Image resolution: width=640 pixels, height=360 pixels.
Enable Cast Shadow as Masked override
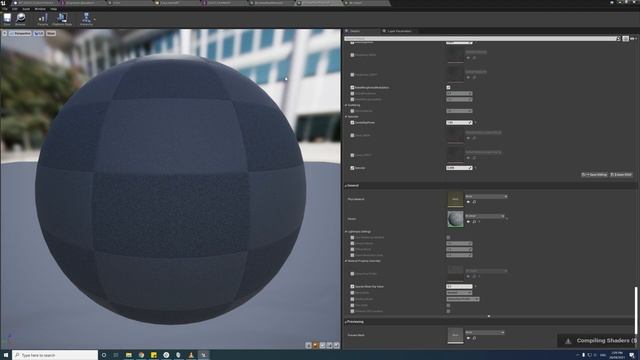coord(352,238)
